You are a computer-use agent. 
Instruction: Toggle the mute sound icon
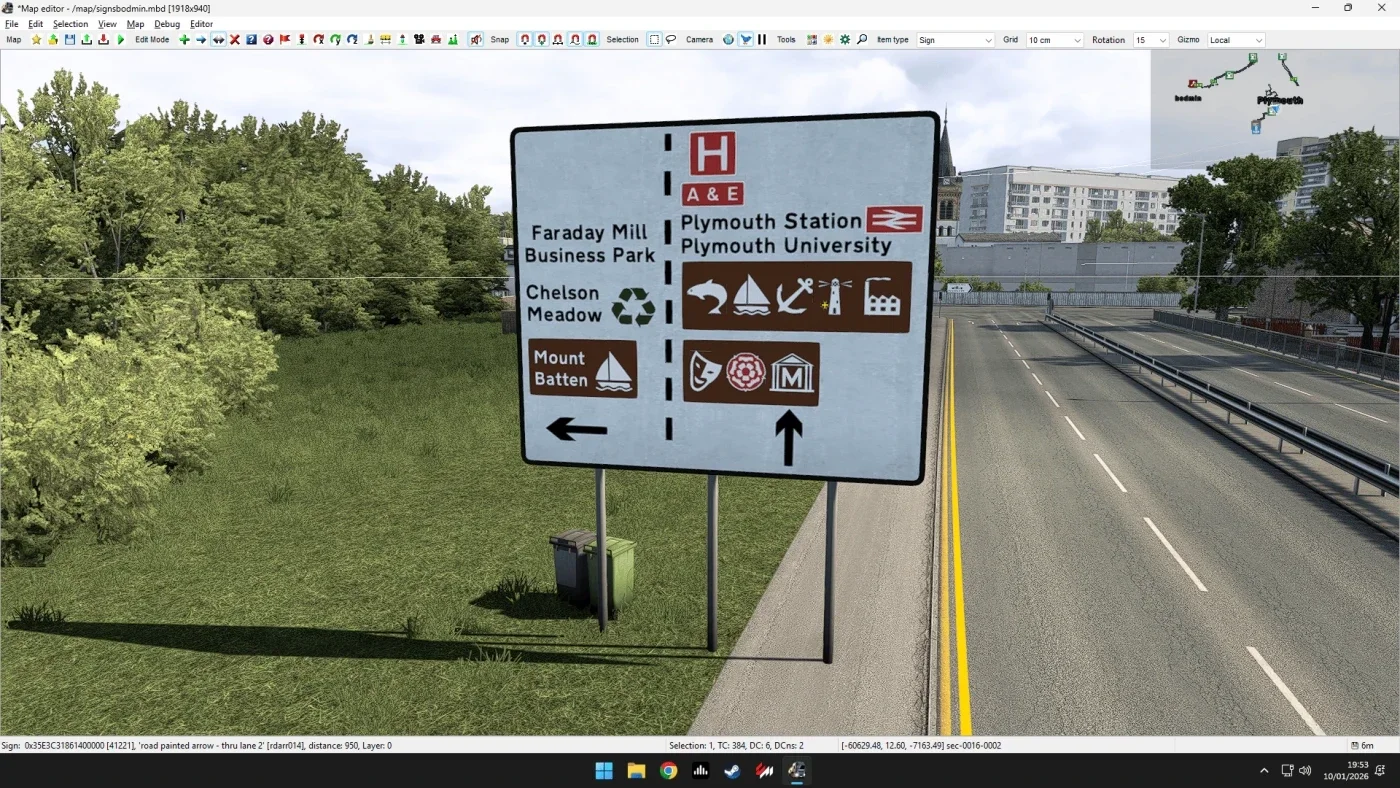472,39
